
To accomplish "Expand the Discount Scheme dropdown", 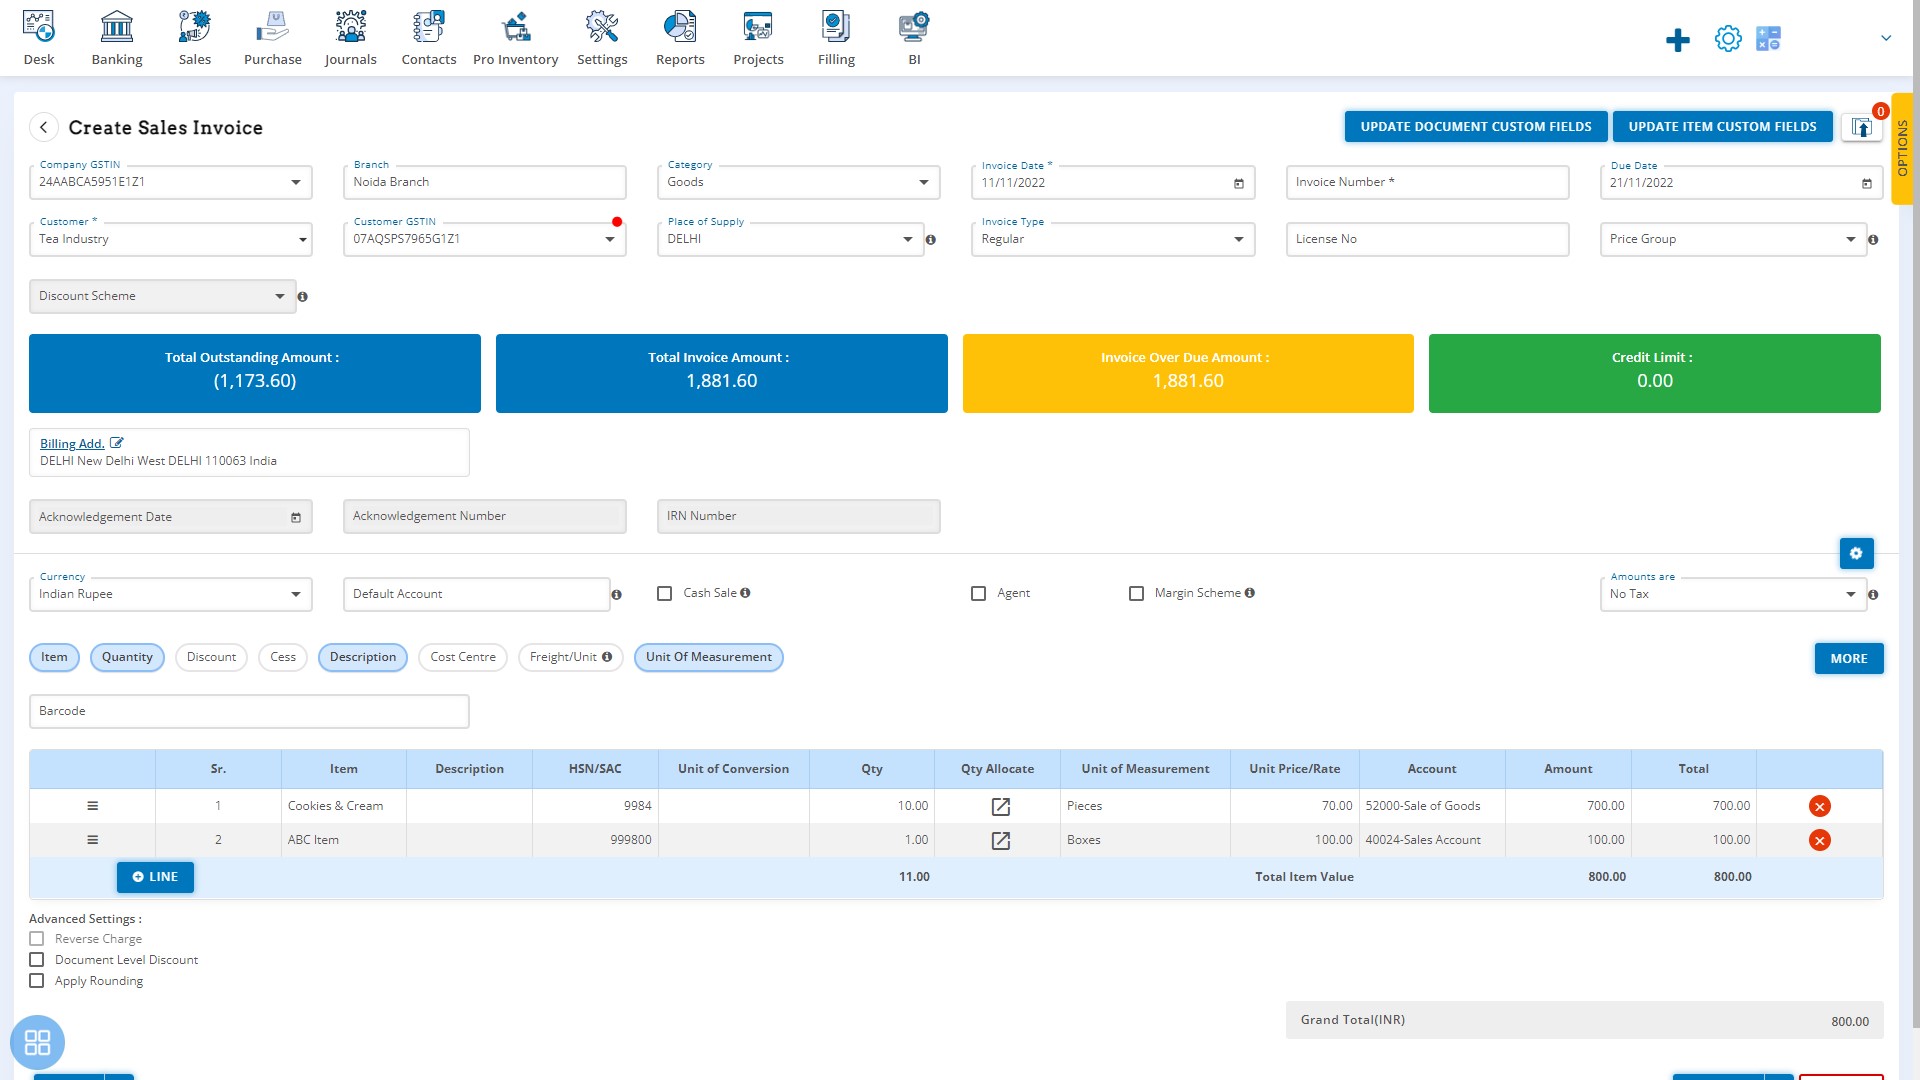I will (280, 297).
